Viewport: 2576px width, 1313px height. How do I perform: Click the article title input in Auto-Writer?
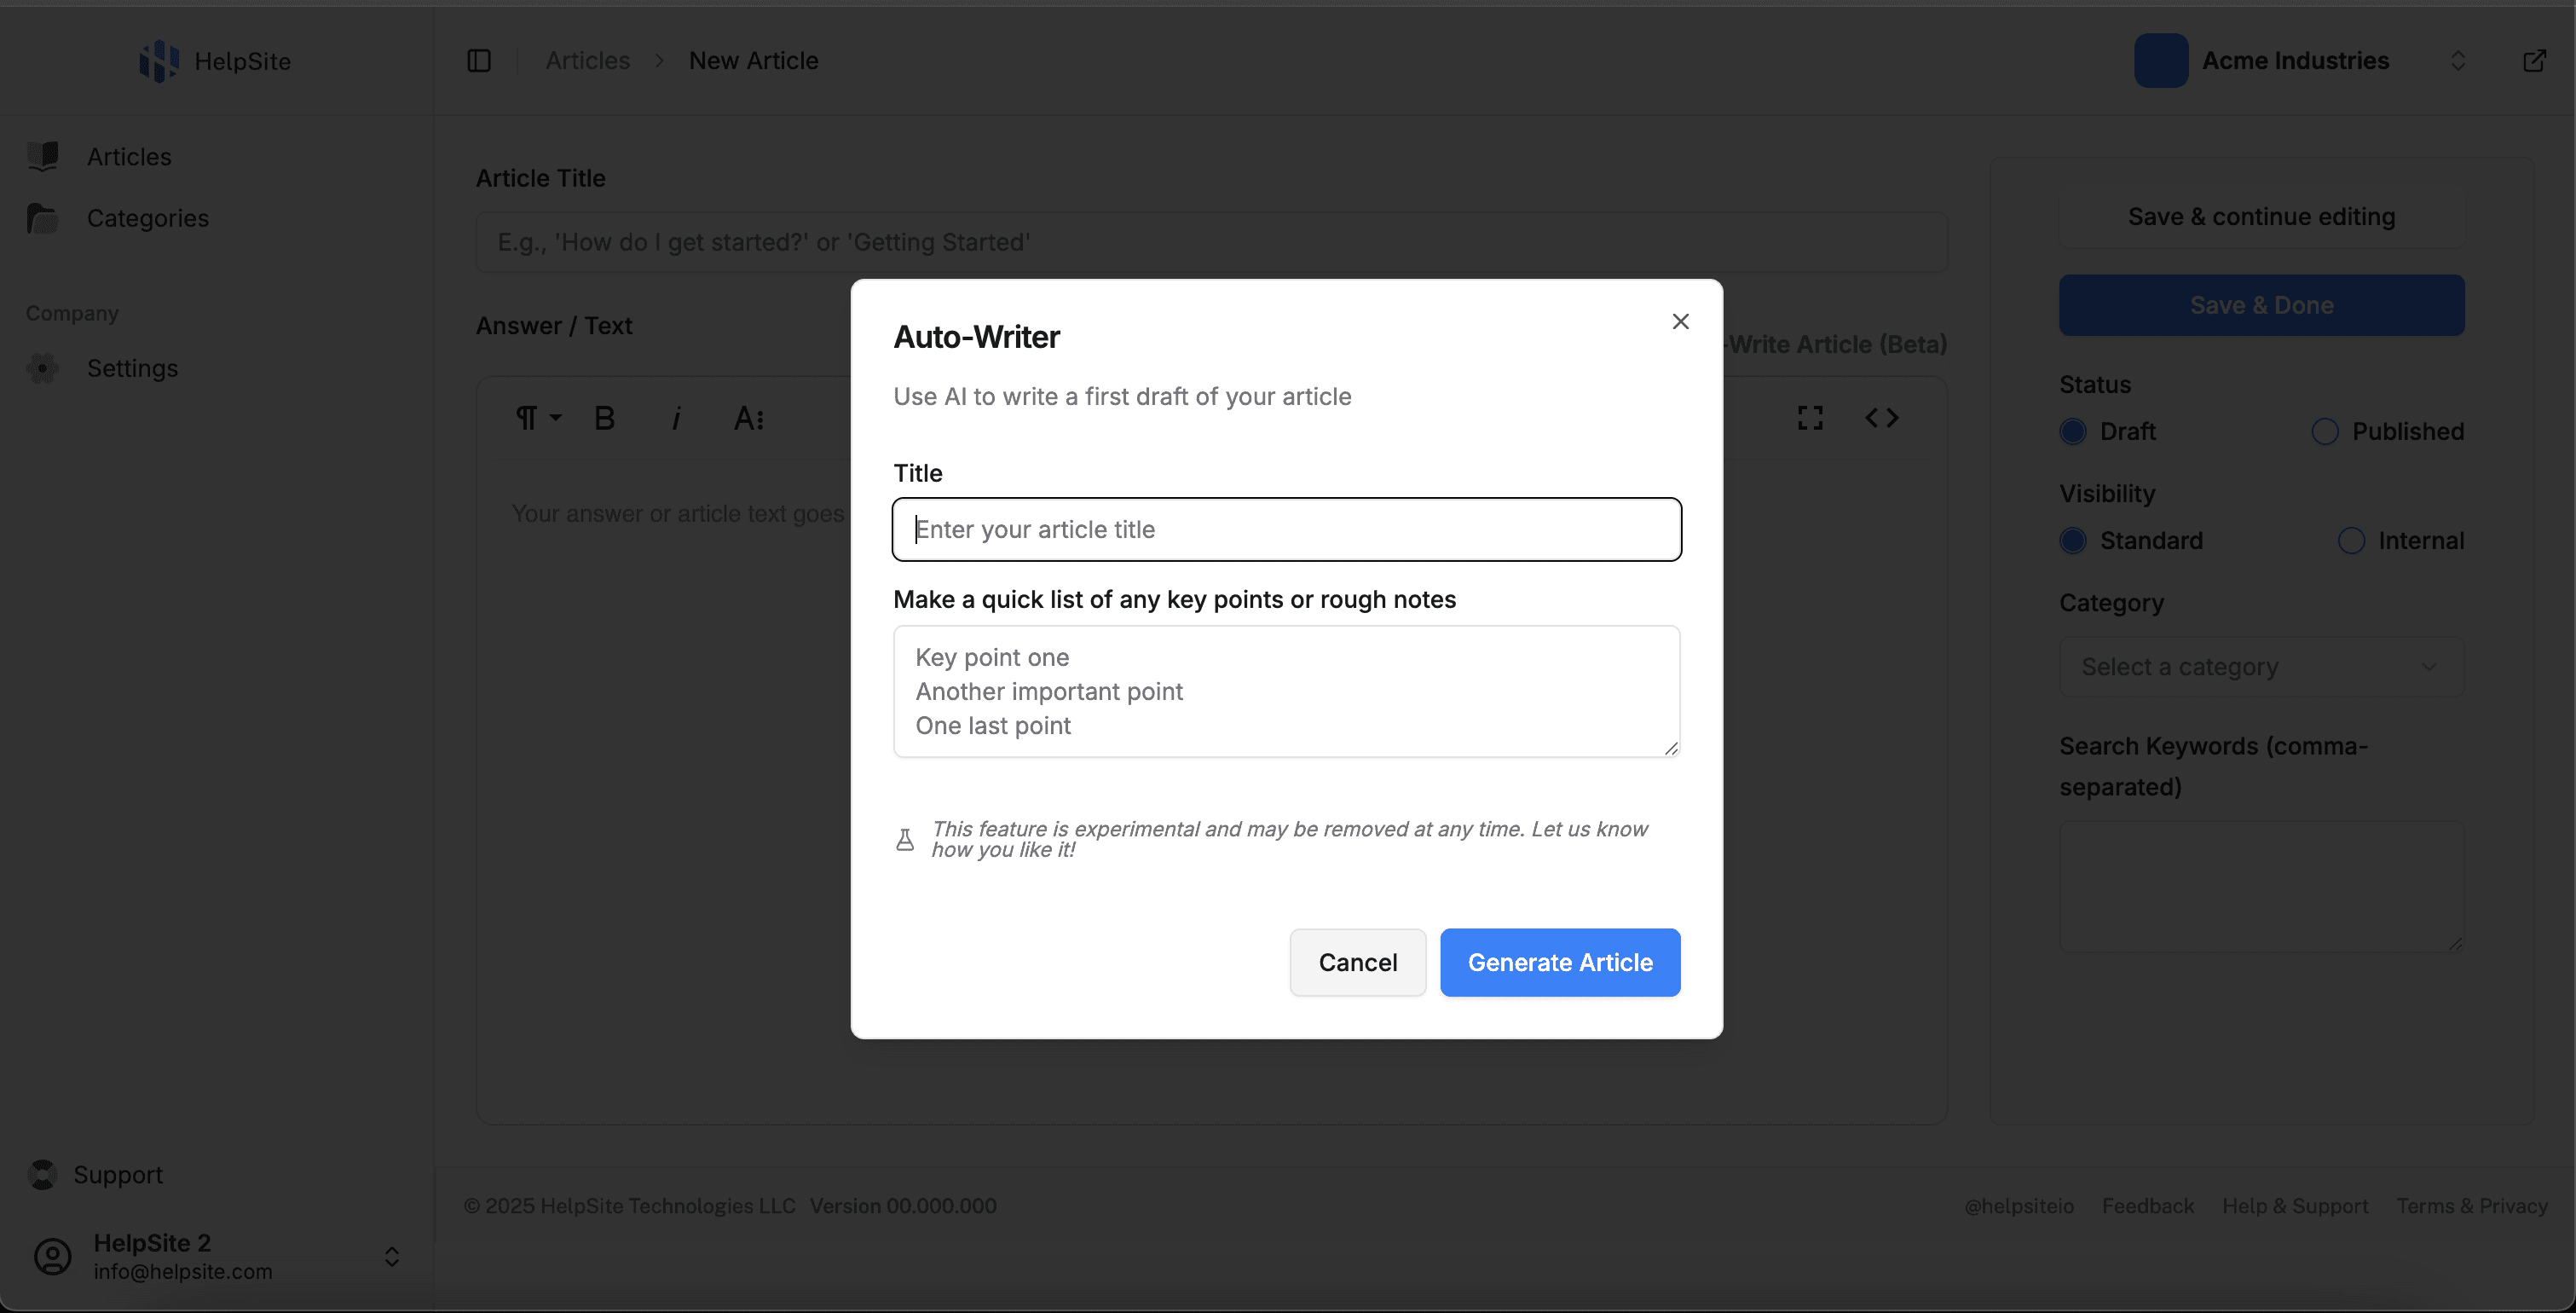coord(1285,529)
